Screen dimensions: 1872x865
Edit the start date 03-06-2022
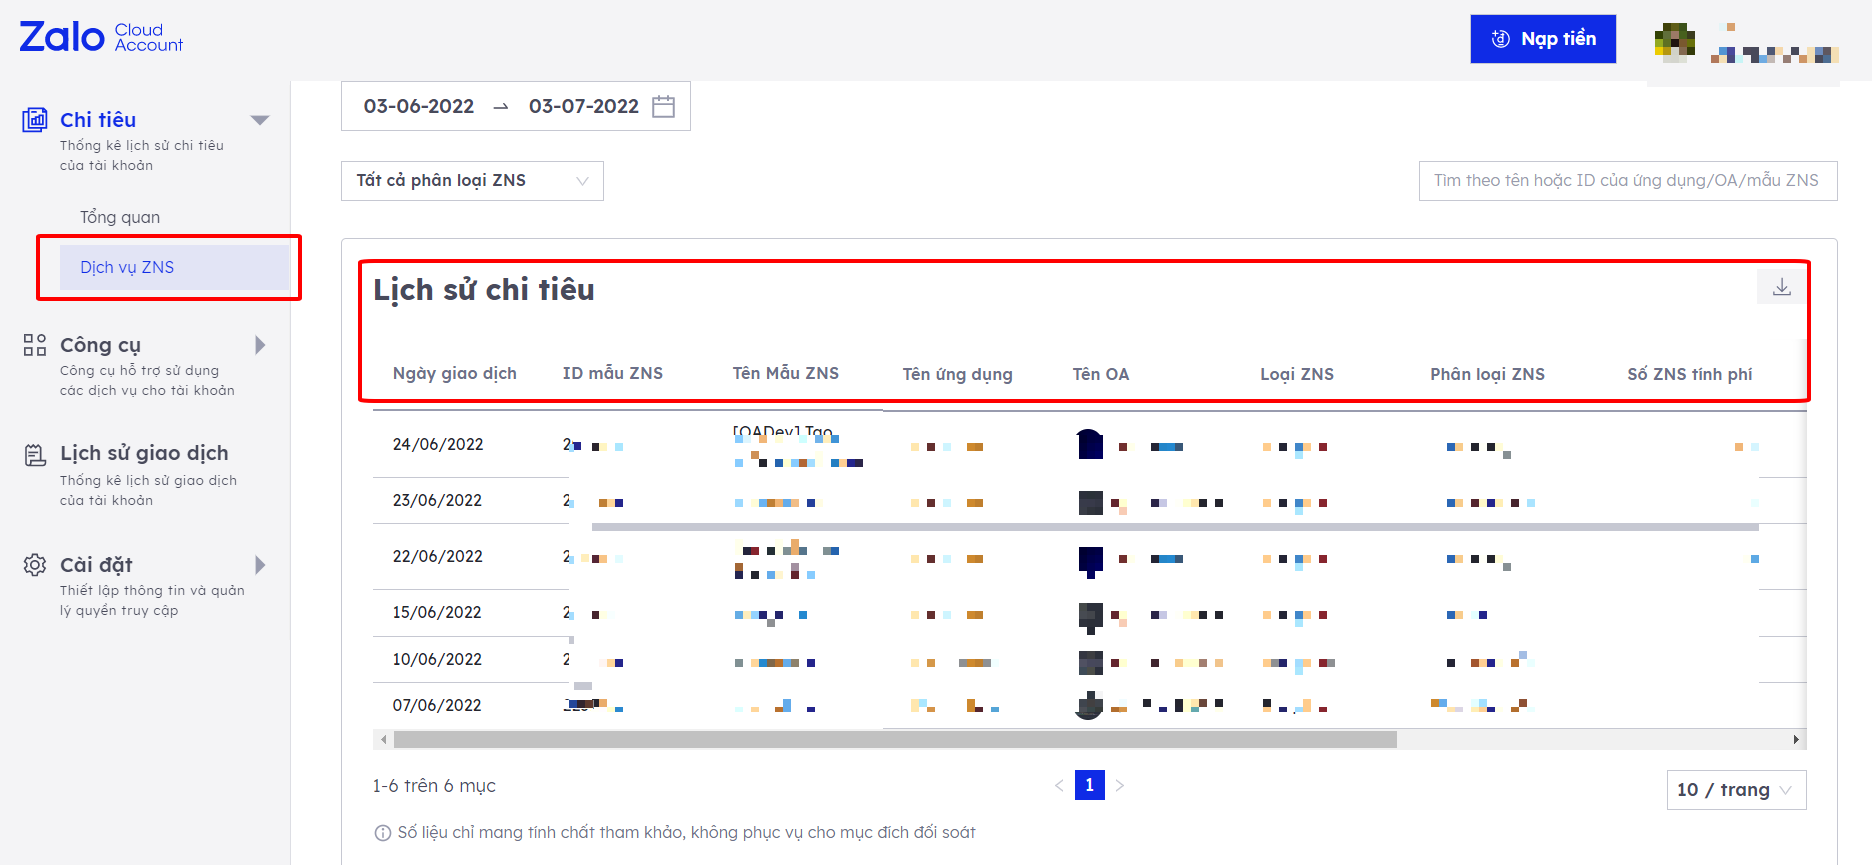(419, 106)
